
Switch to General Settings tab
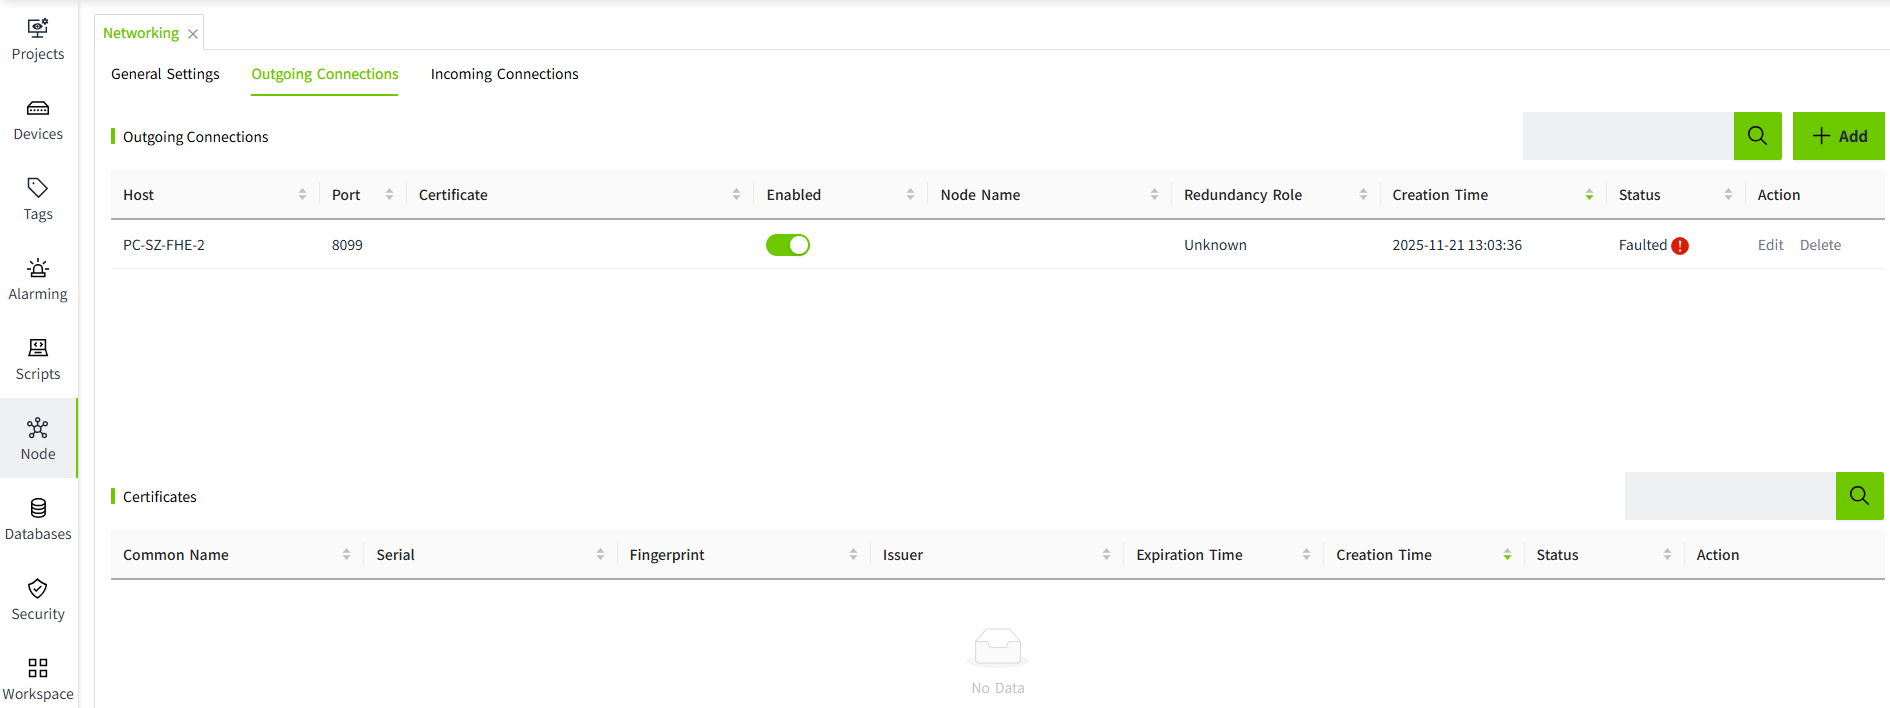pyautogui.click(x=165, y=74)
